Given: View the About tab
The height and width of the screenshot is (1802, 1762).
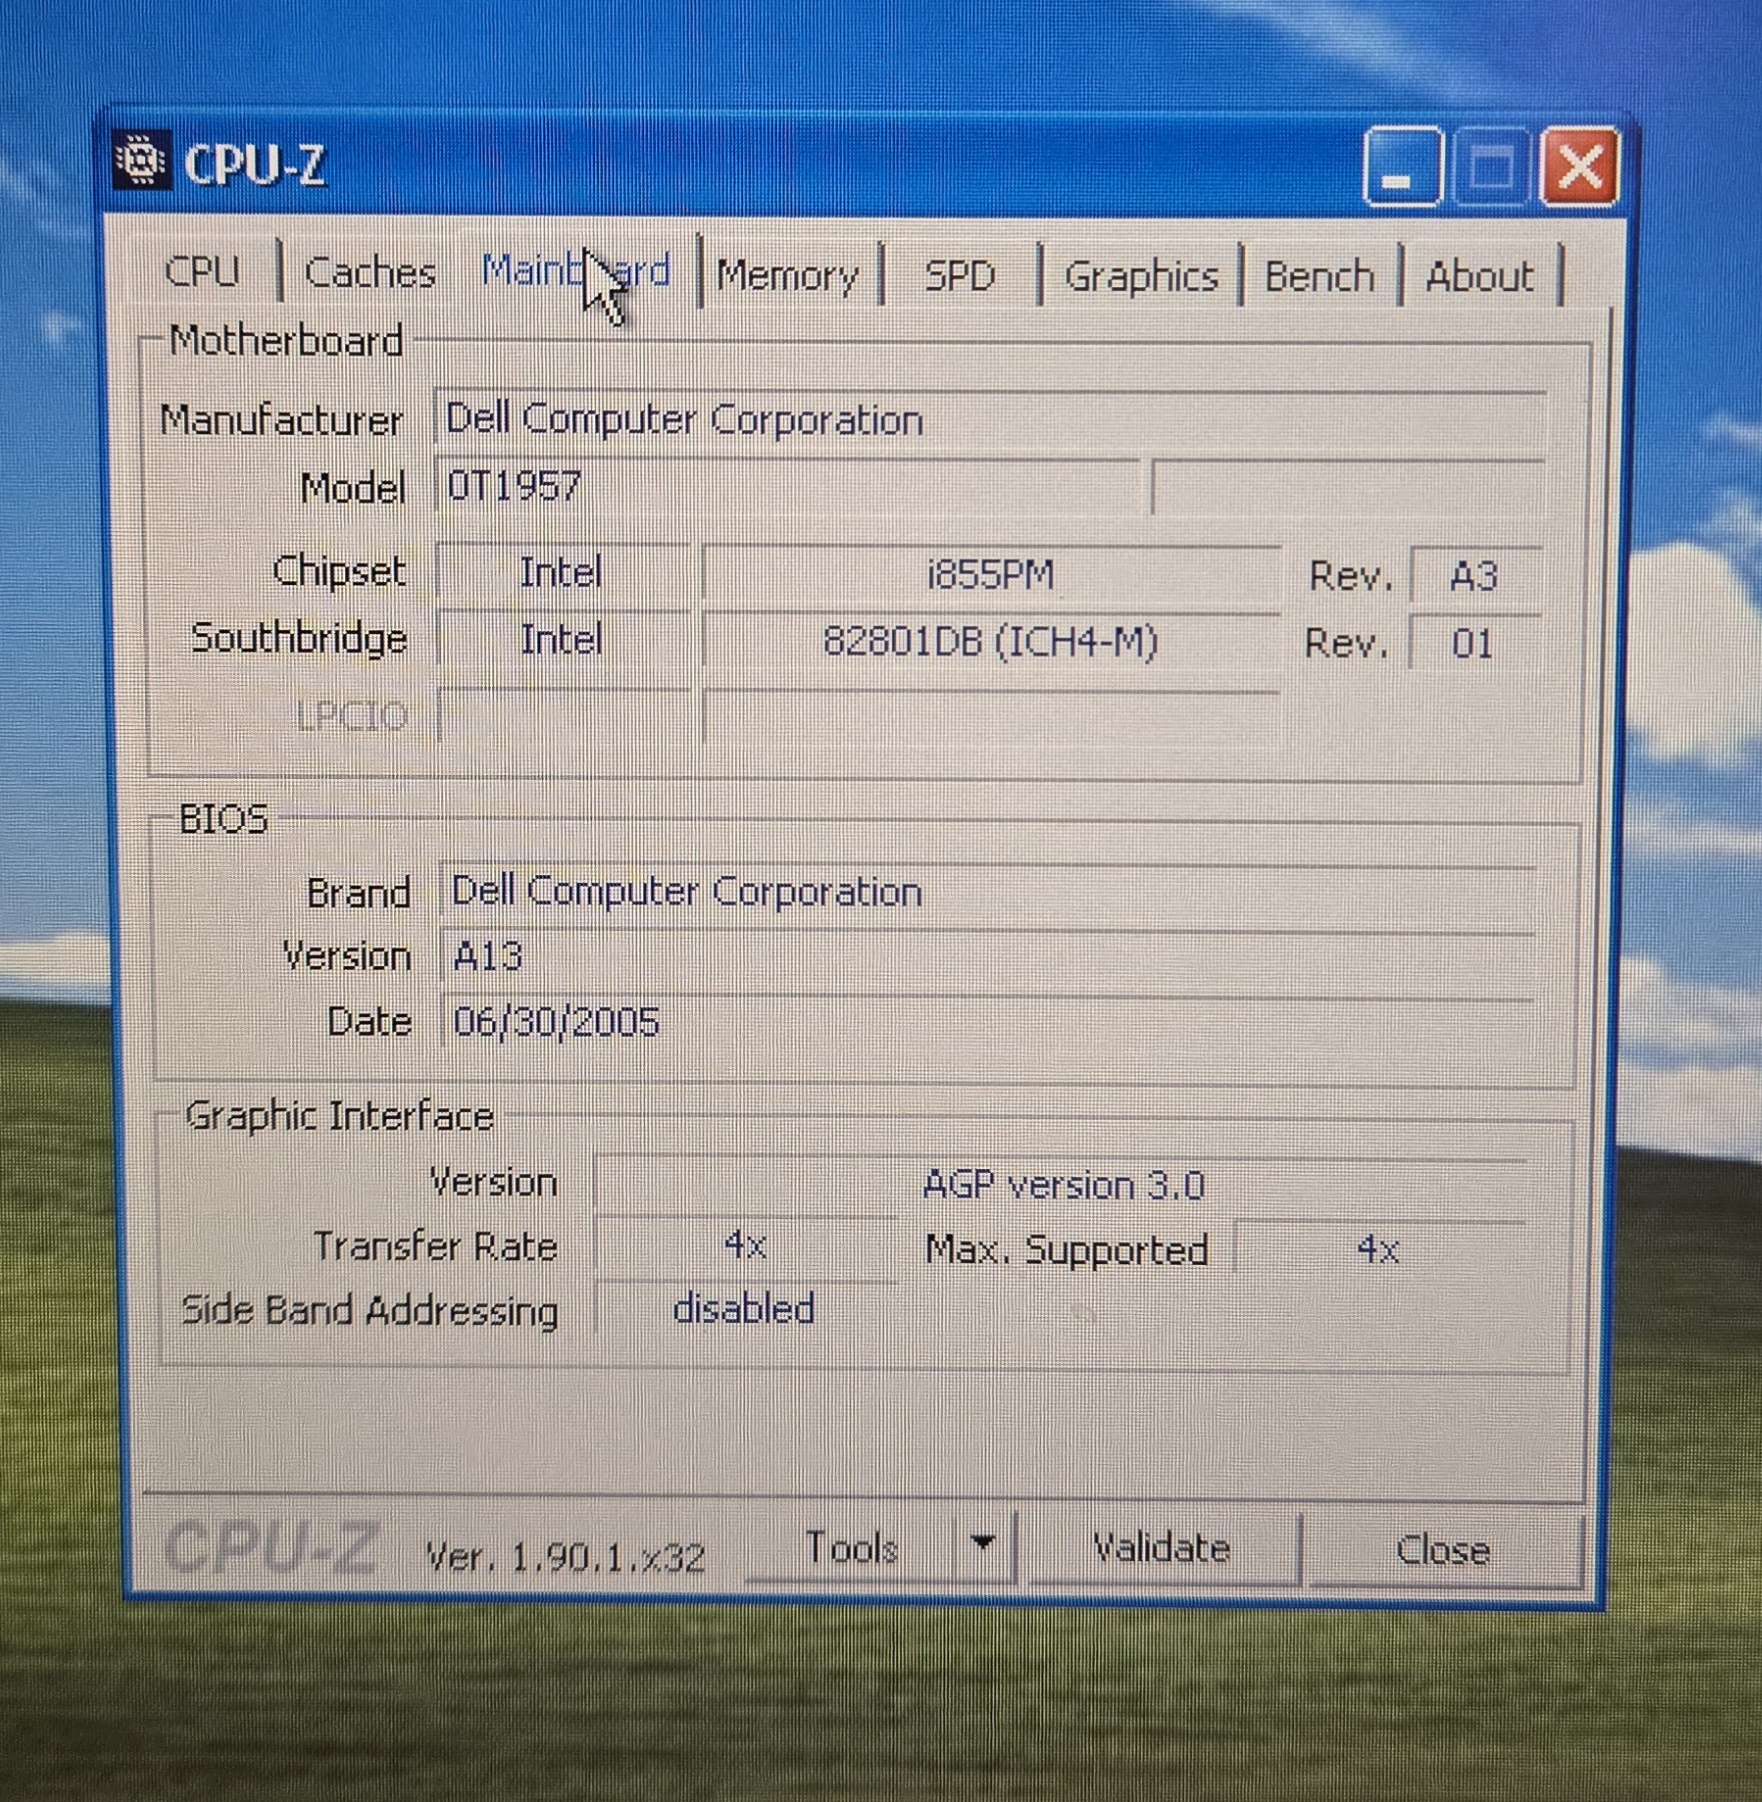Looking at the screenshot, I should 1480,276.
